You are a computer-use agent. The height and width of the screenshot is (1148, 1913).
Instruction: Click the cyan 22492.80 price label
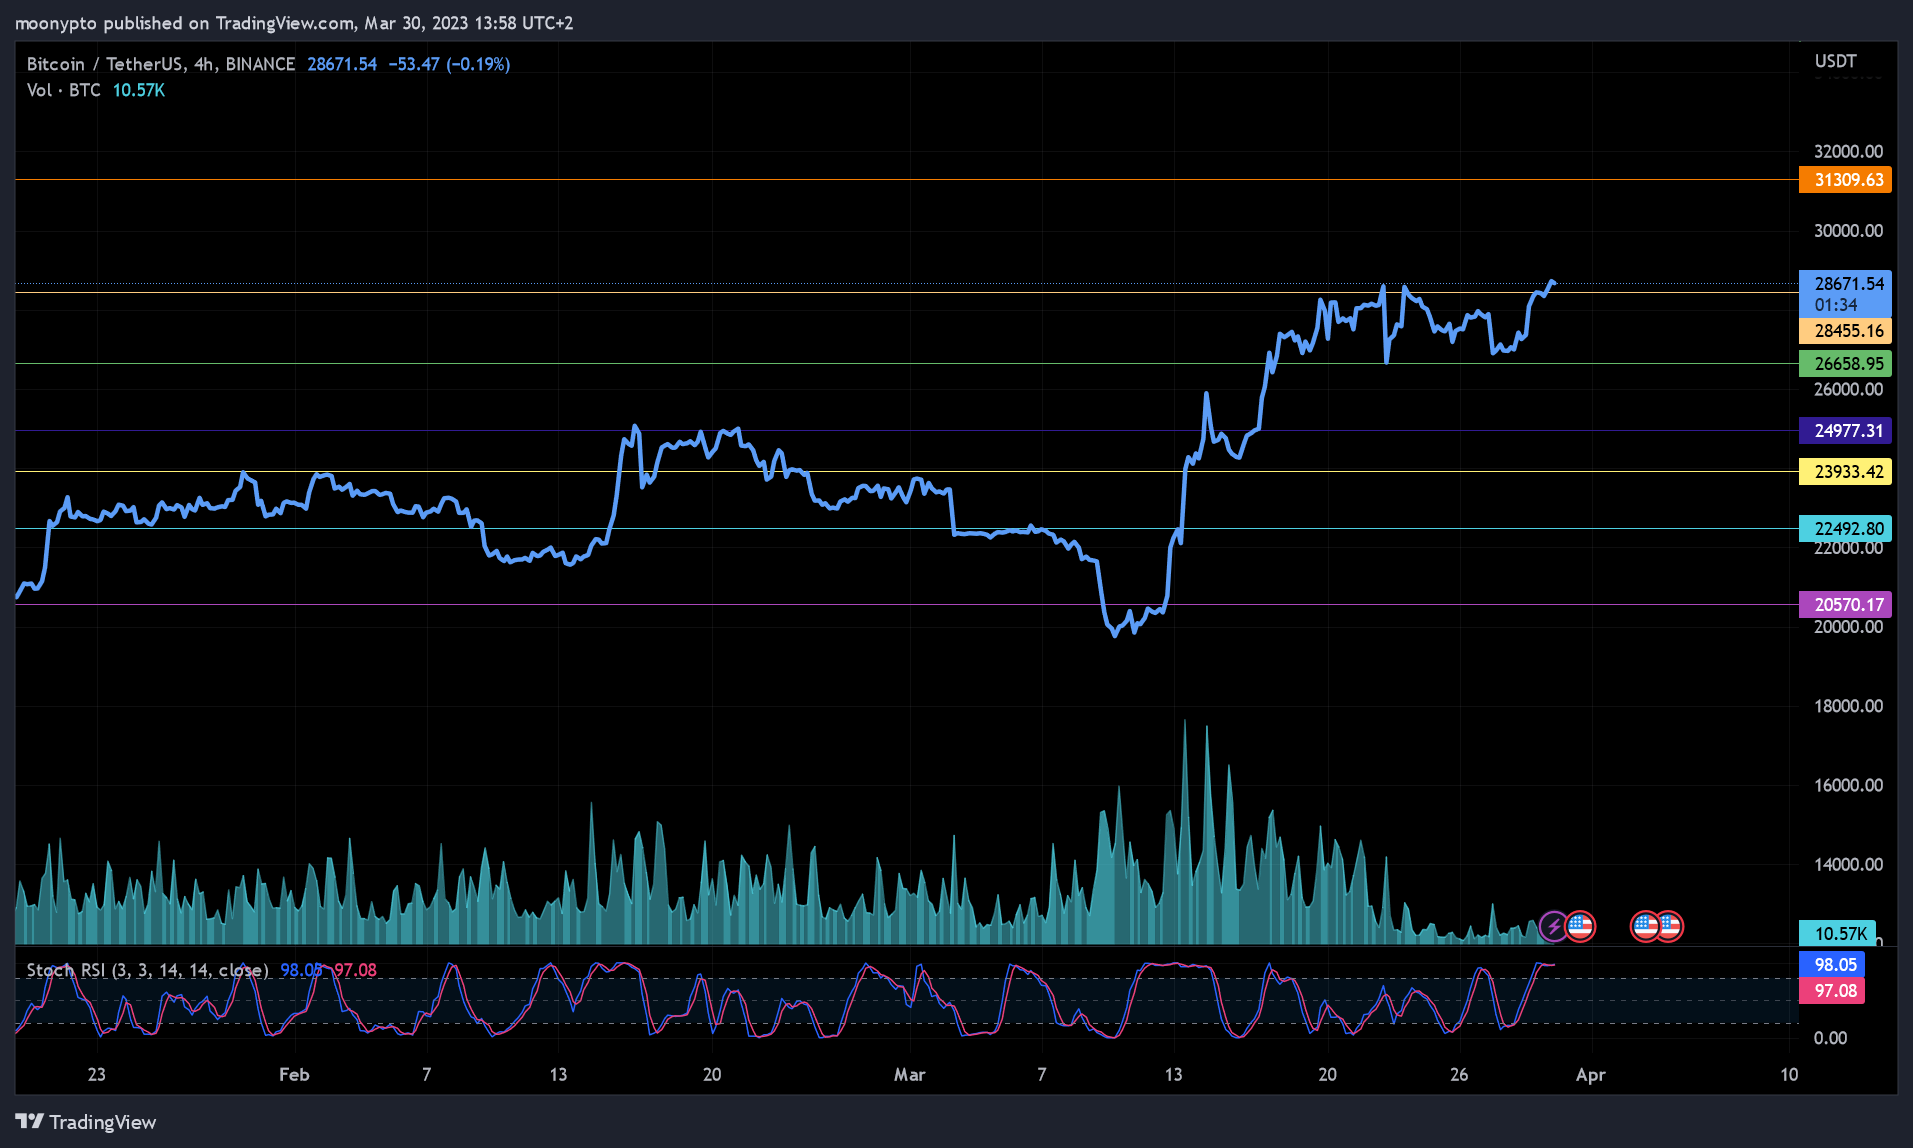[x=1845, y=529]
